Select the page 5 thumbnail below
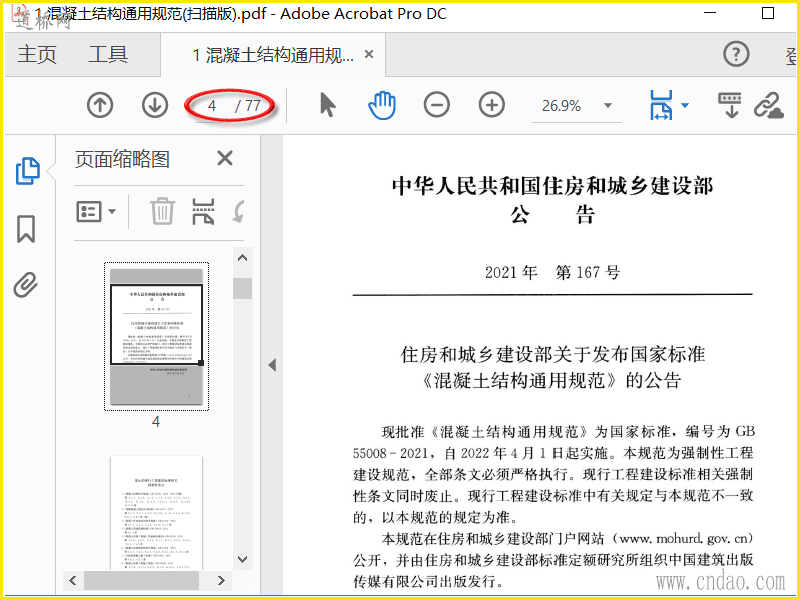Viewport: 800px width, 600px height. pos(157,513)
